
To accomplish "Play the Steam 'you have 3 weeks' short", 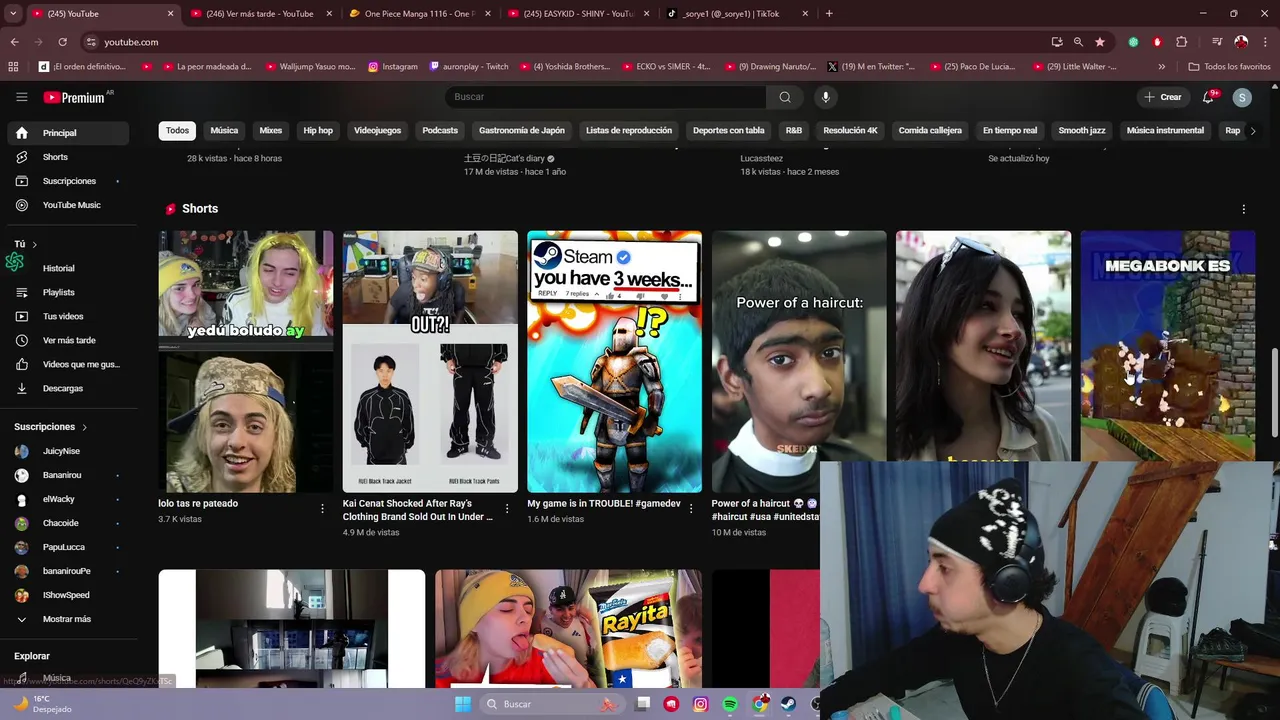I will [x=614, y=362].
